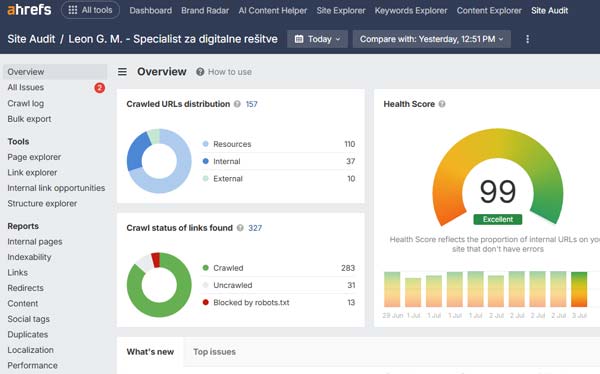Open the Today date dropdown
Image resolution: width=600 pixels, height=374 pixels.
click(x=317, y=39)
